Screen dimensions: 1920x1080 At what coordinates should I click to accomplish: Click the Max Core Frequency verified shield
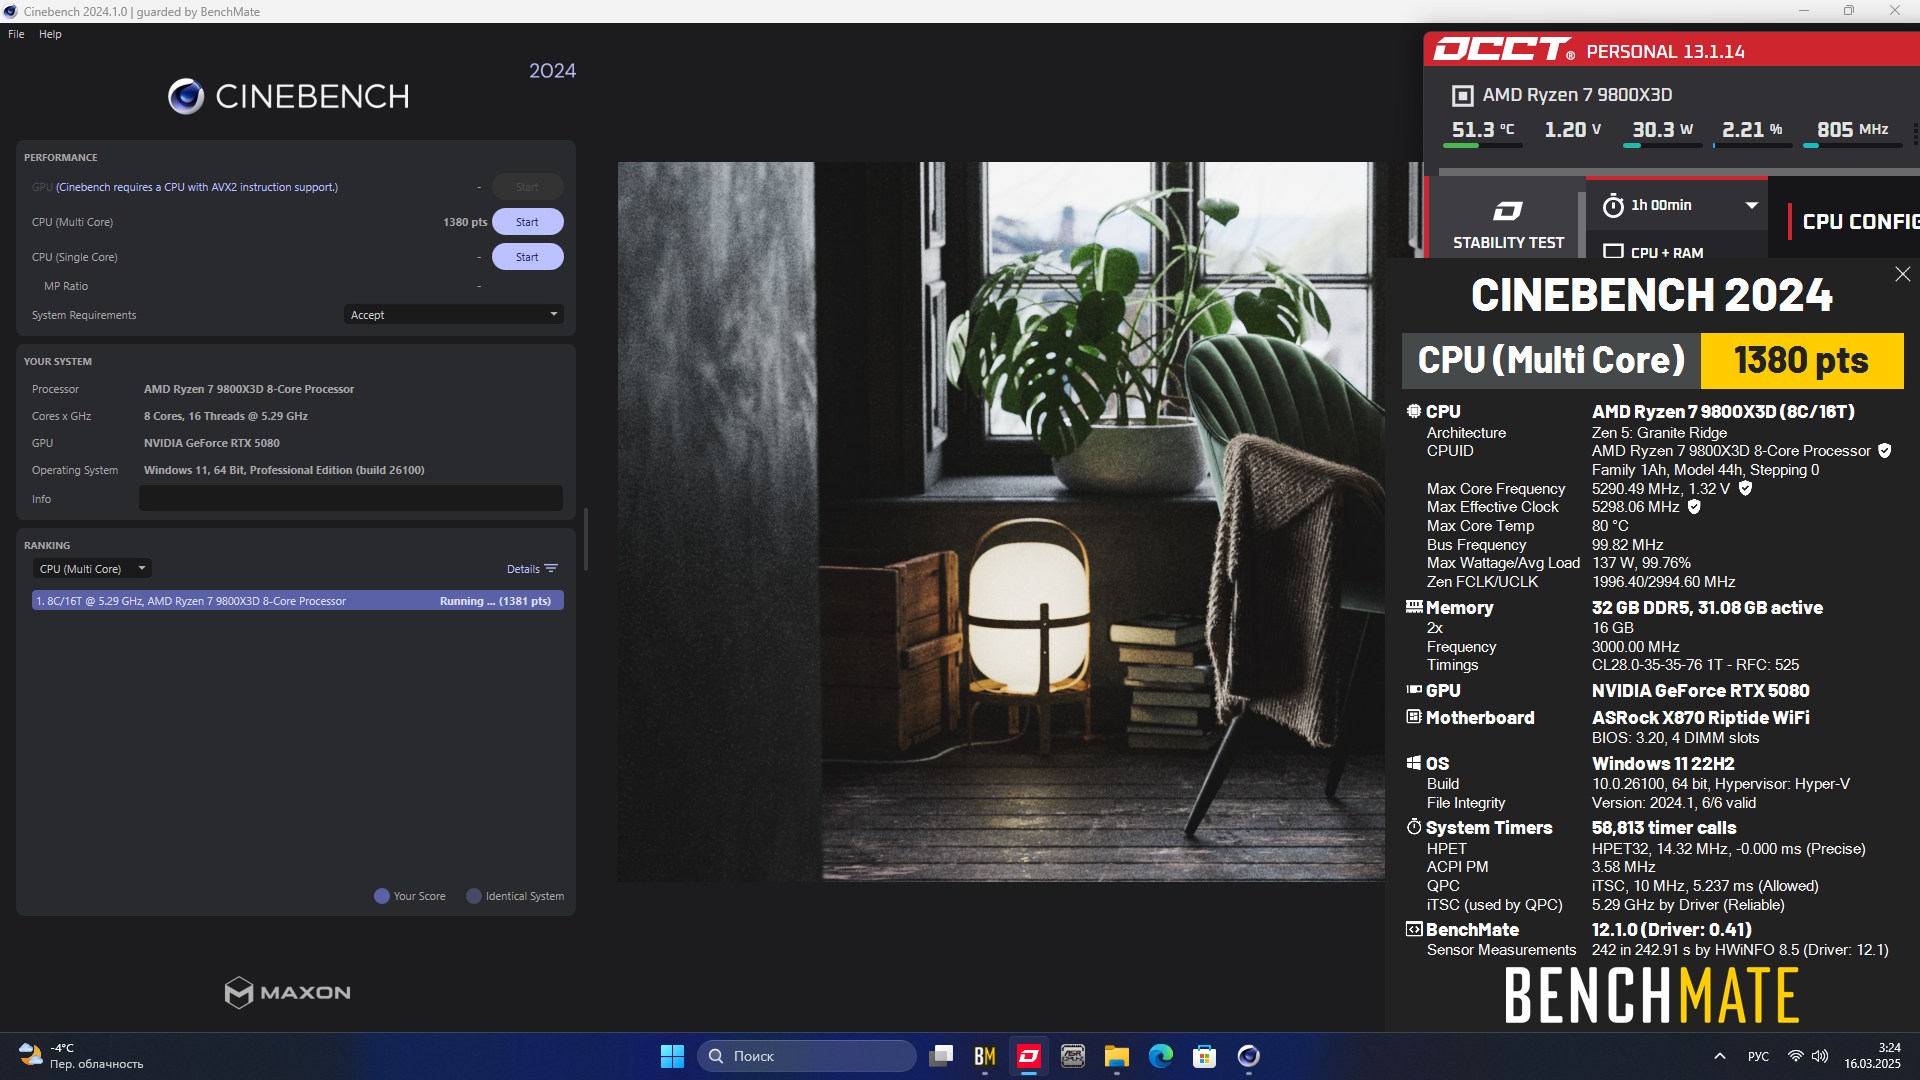point(1745,489)
